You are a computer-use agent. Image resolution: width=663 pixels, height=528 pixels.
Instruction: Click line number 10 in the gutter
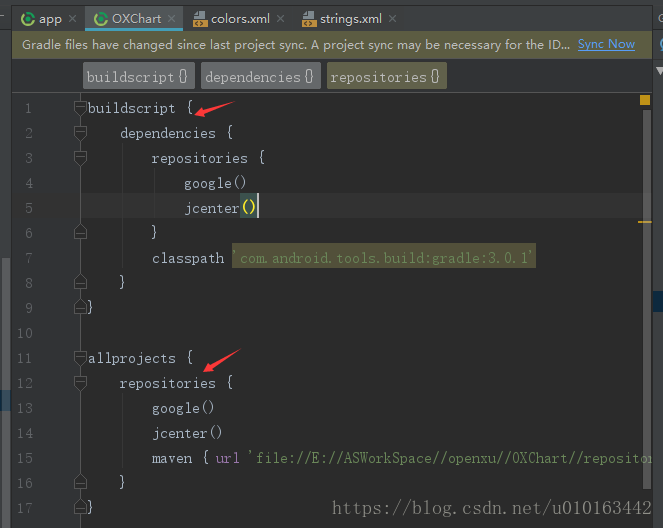point(25,333)
